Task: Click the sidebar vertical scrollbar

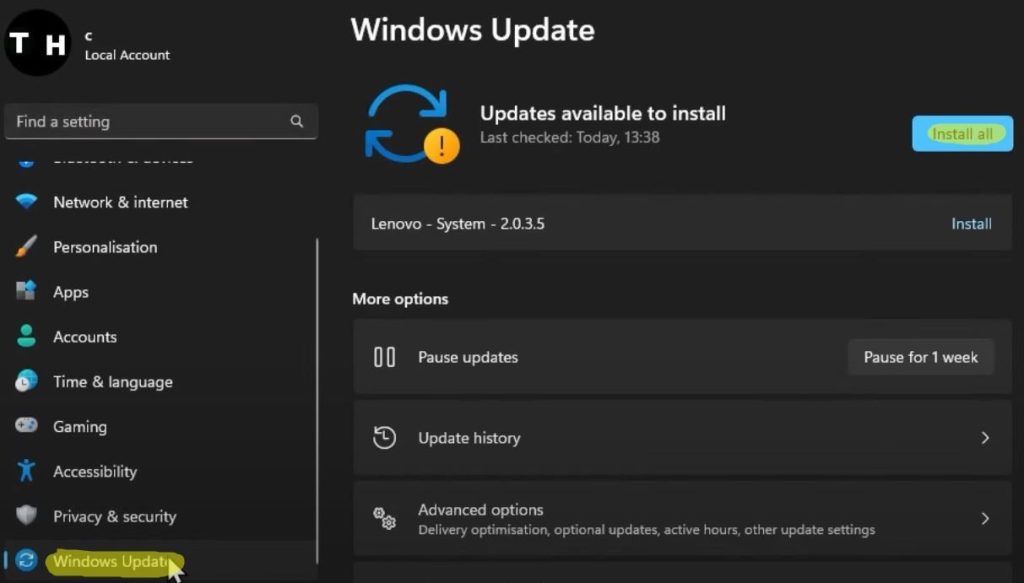Action: (317, 402)
